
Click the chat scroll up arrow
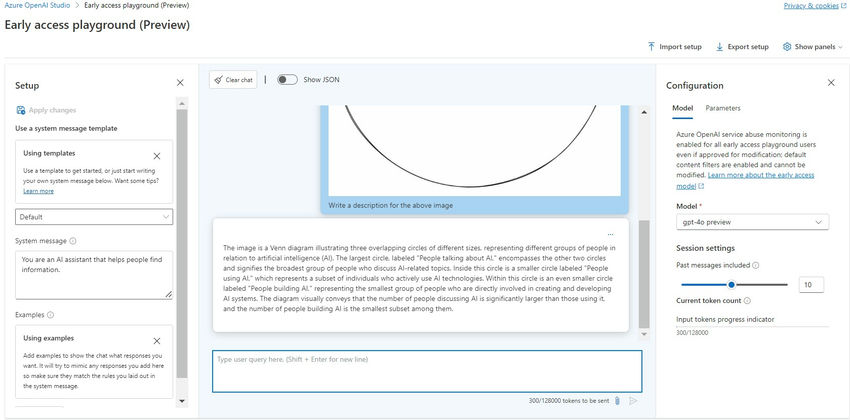click(644, 112)
